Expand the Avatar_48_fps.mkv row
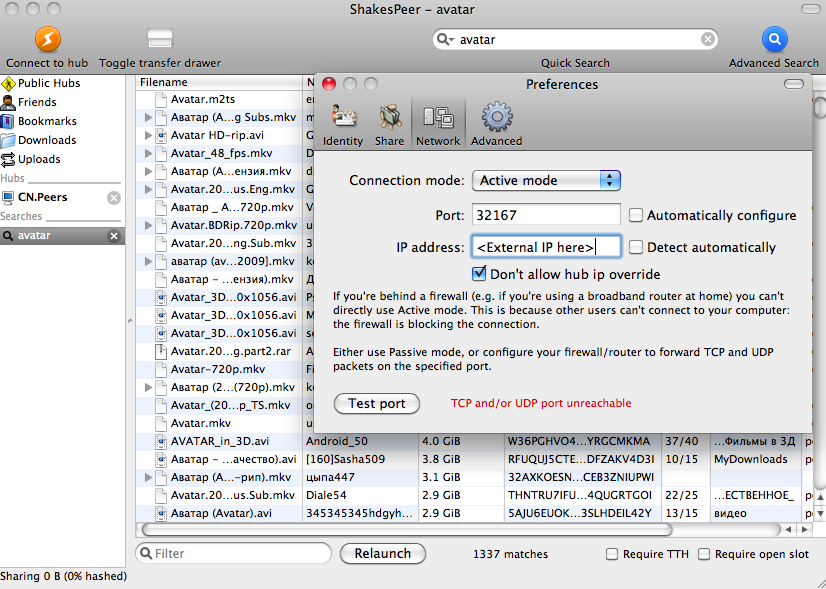The image size is (826, 589). coord(149,153)
